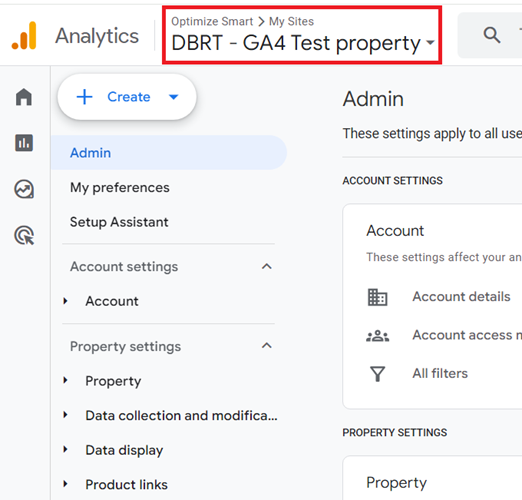Open the Account details link
Viewport: 522px width, 500px height.
pos(461,296)
